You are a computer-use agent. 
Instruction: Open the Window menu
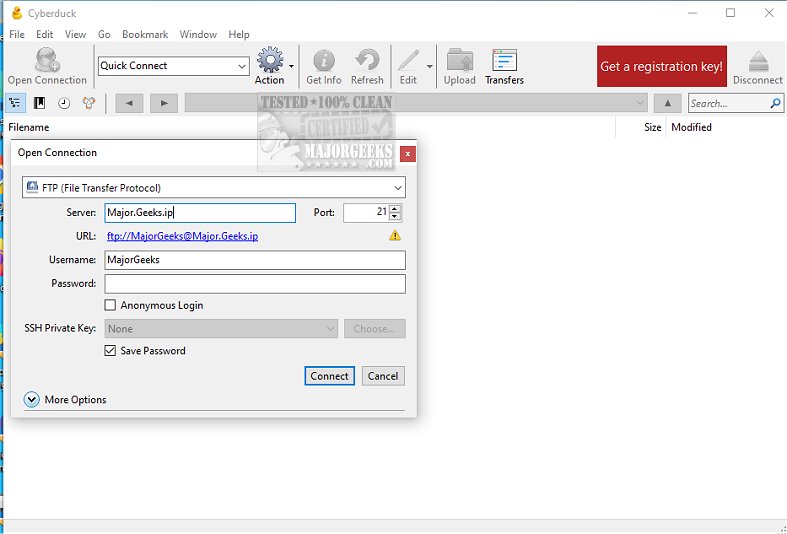click(198, 34)
